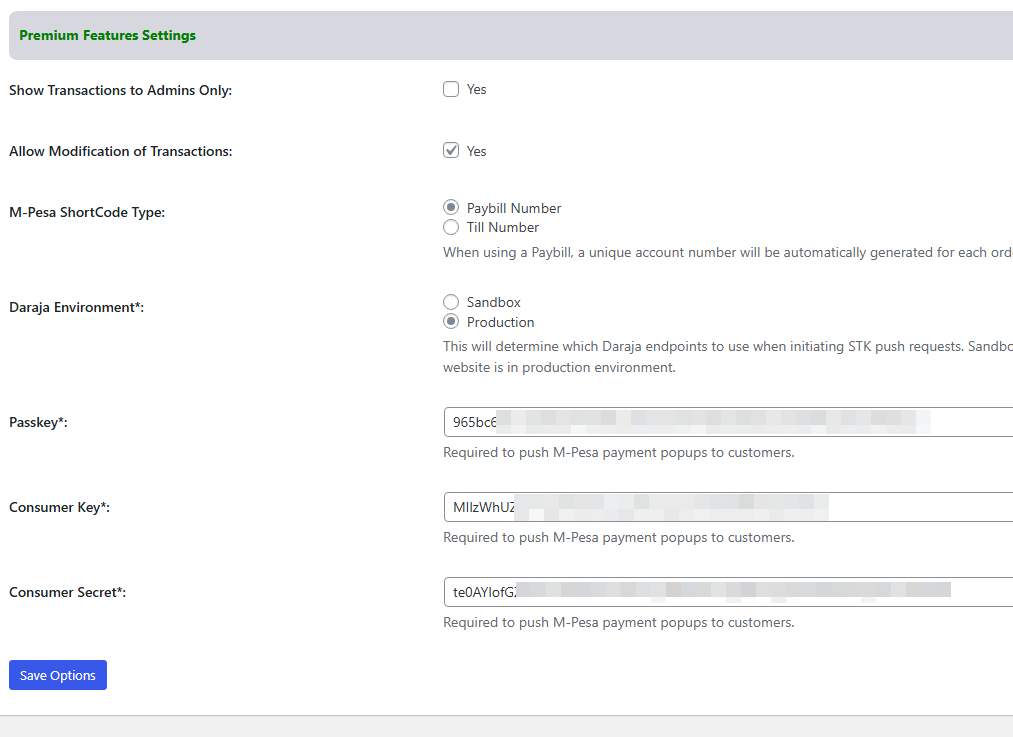Select Paybill Number radio option
Image resolution: width=1013 pixels, height=737 pixels.
pos(451,207)
